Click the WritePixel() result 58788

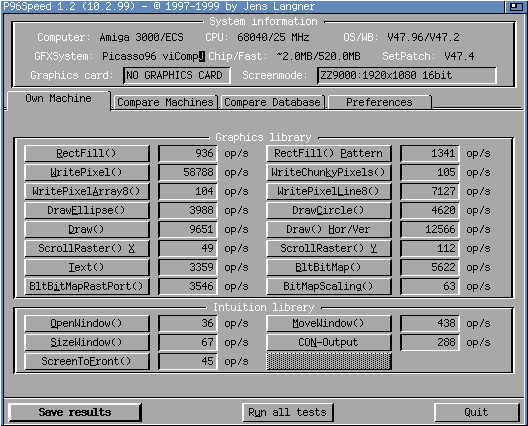click(188, 172)
